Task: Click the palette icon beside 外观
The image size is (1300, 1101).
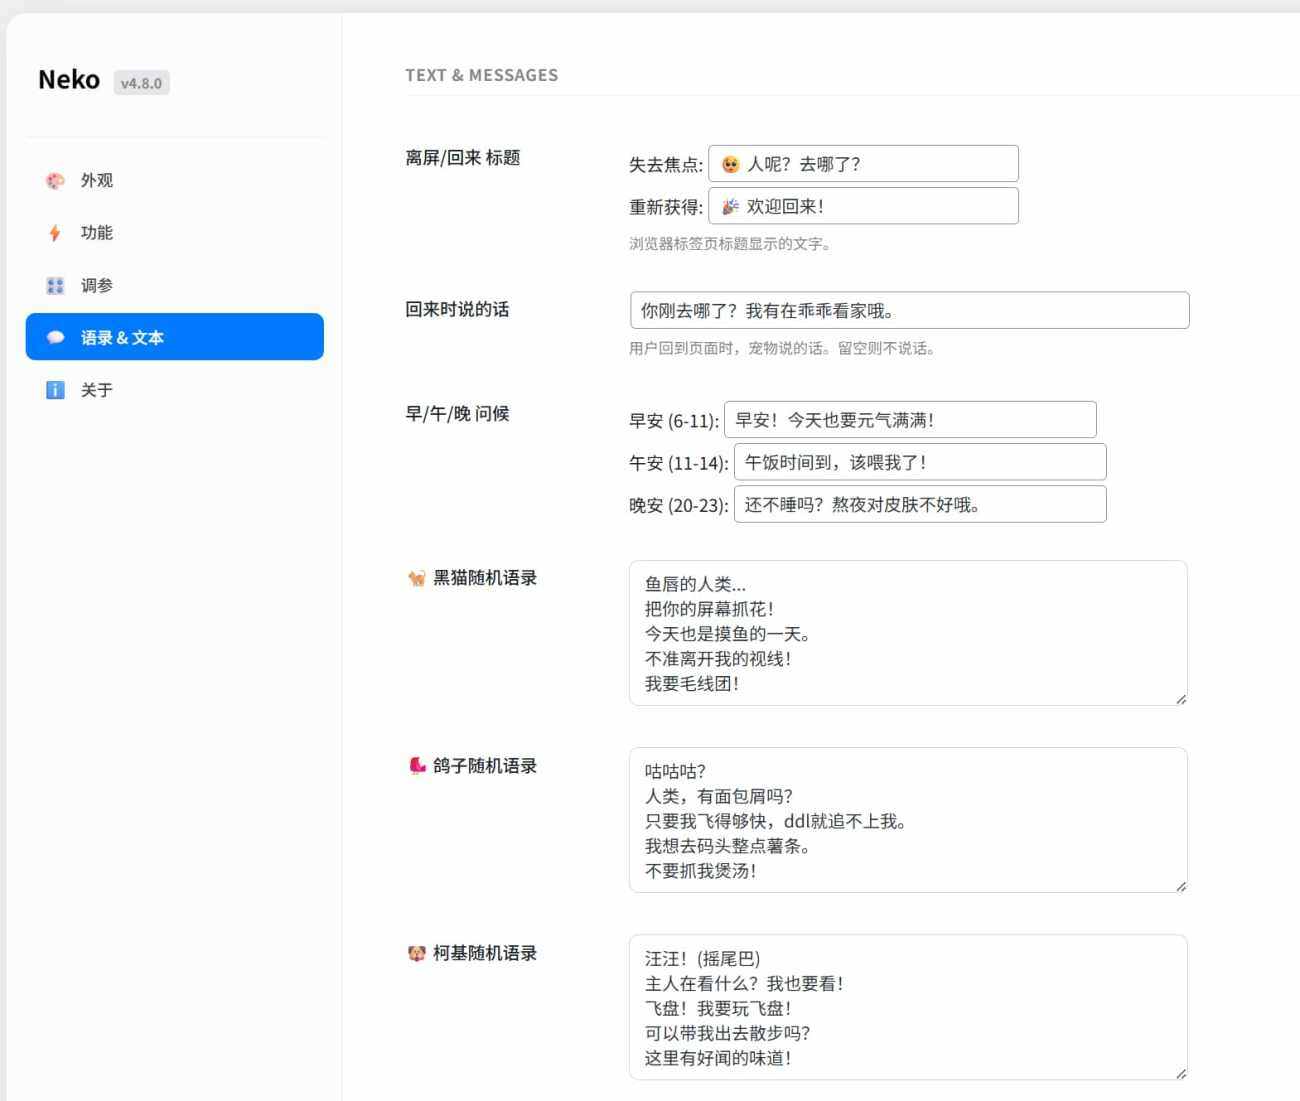Action: point(55,181)
